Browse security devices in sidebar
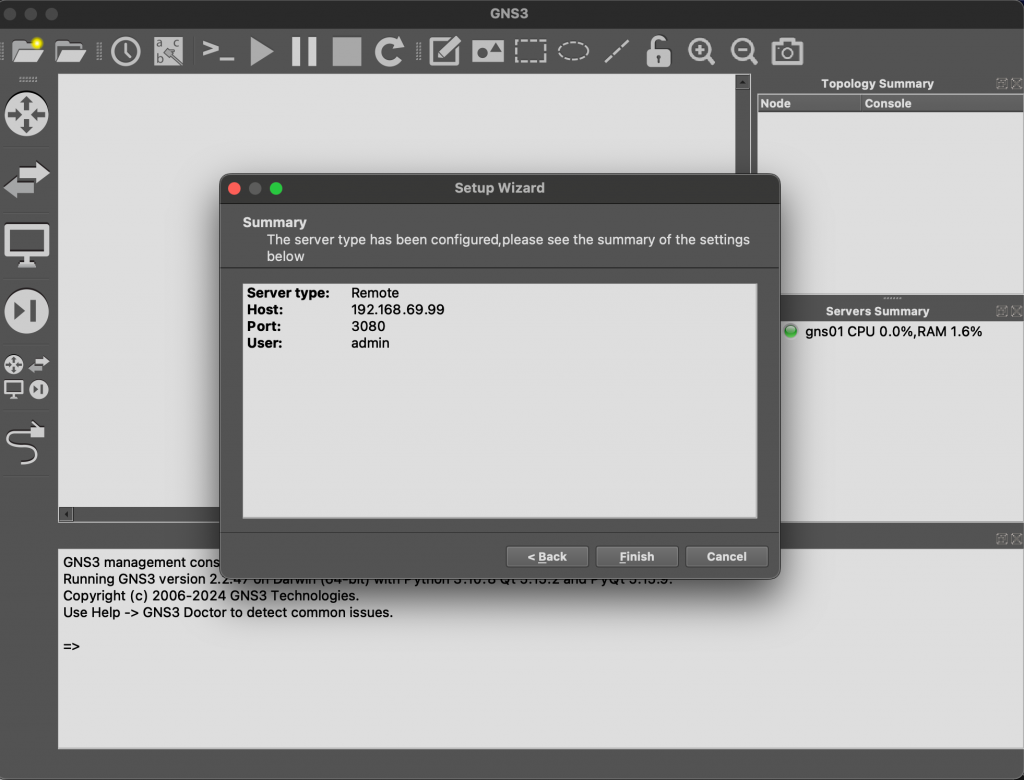Image resolution: width=1024 pixels, height=780 pixels. click(27, 311)
